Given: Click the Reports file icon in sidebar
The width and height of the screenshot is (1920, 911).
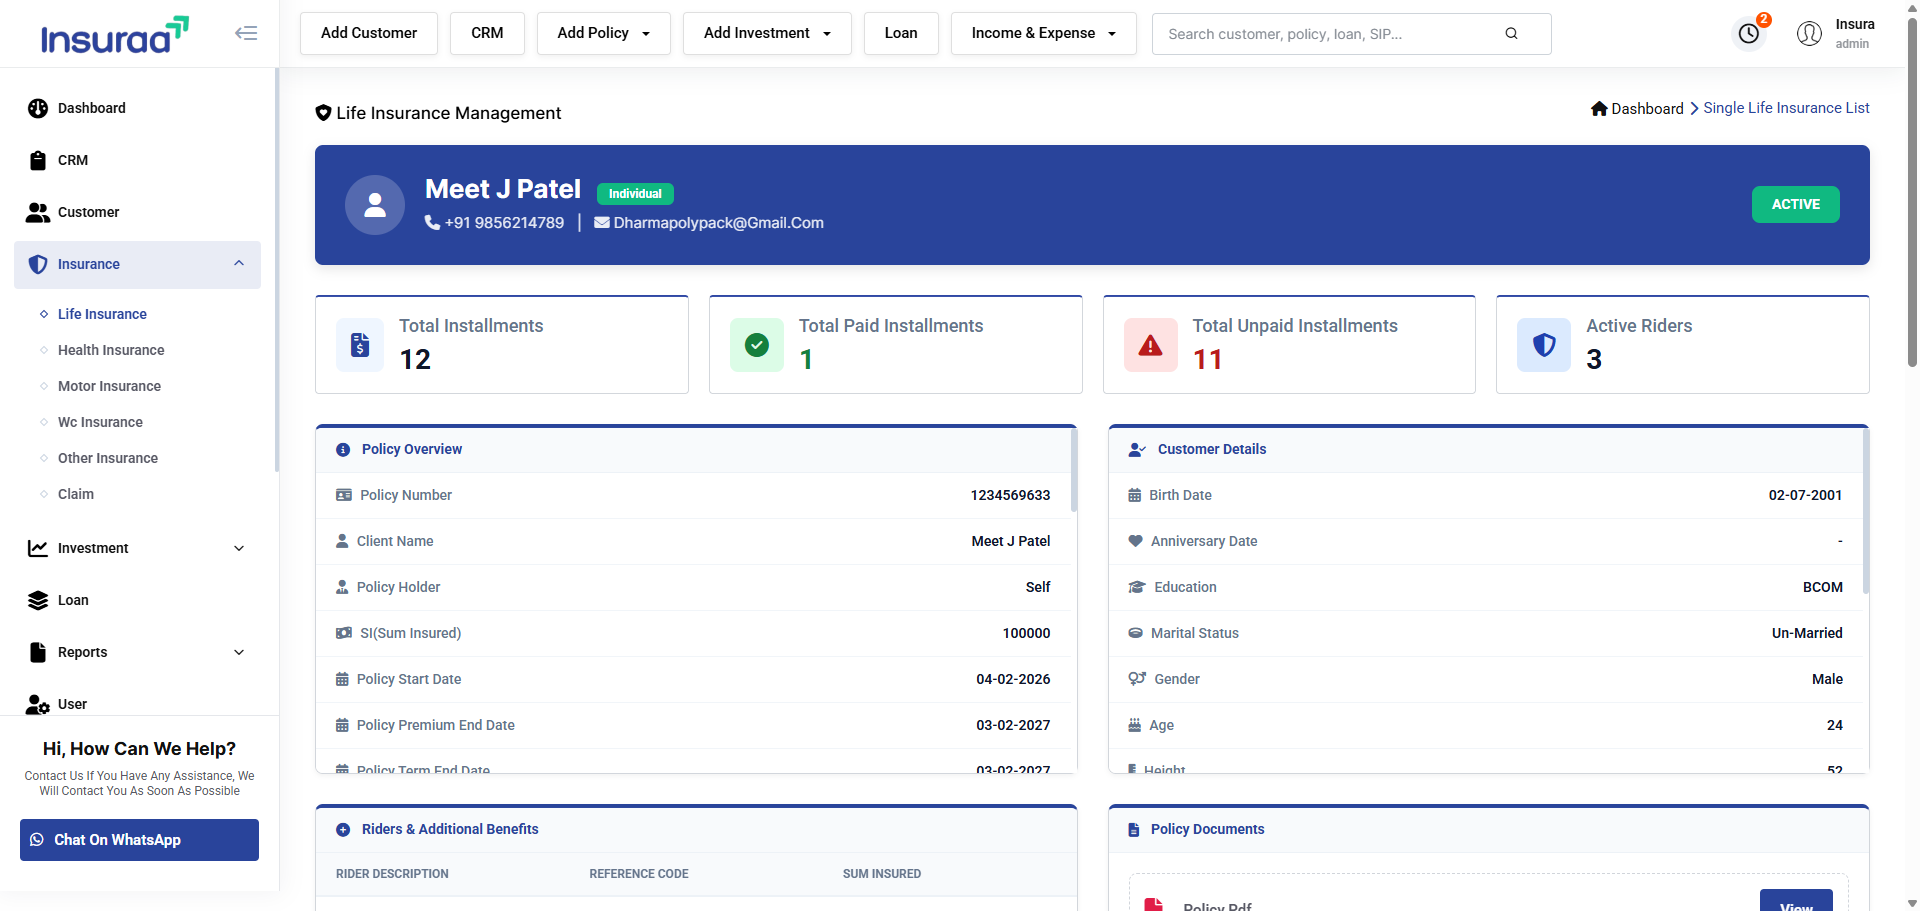Looking at the screenshot, I should point(38,652).
